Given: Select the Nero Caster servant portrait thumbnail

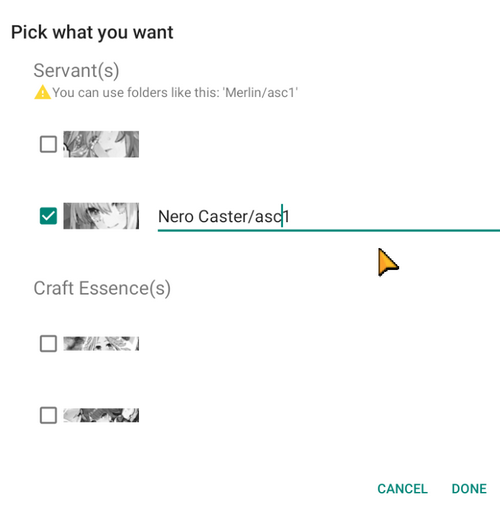Looking at the screenshot, I should [101, 216].
